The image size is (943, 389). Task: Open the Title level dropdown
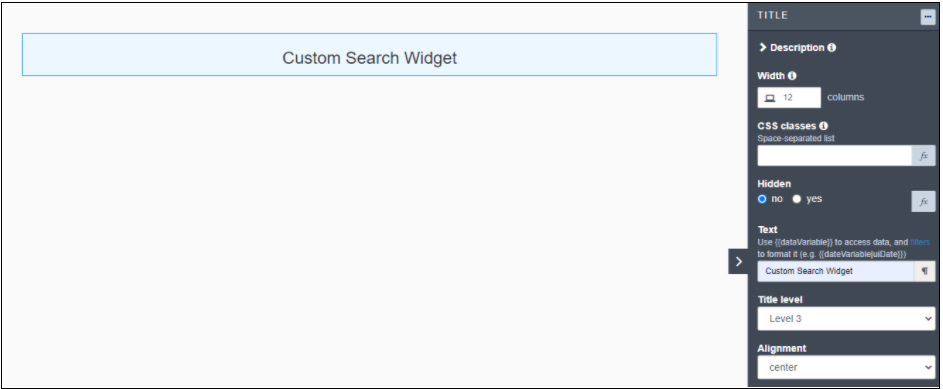coord(846,319)
